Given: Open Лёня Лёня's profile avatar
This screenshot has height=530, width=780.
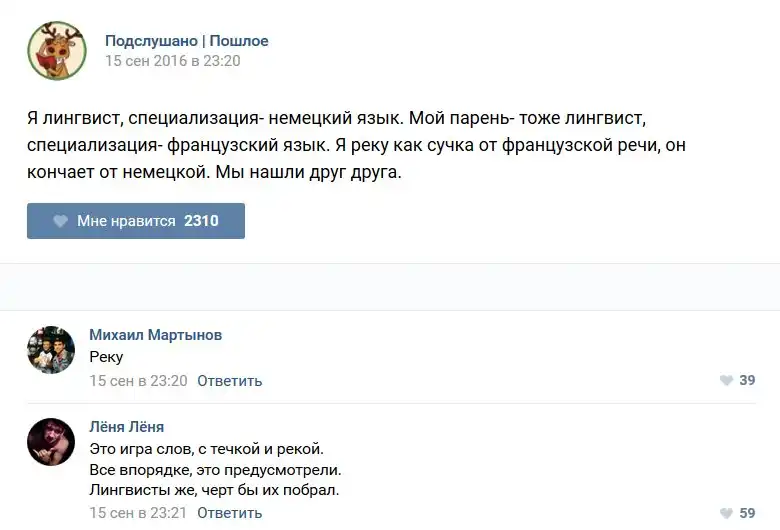Looking at the screenshot, I should [51, 442].
